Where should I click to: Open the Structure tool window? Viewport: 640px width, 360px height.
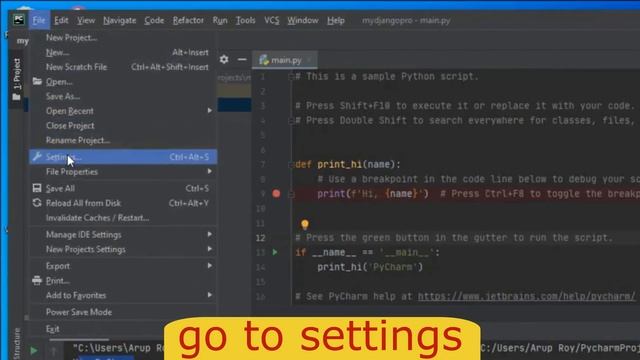[17, 344]
